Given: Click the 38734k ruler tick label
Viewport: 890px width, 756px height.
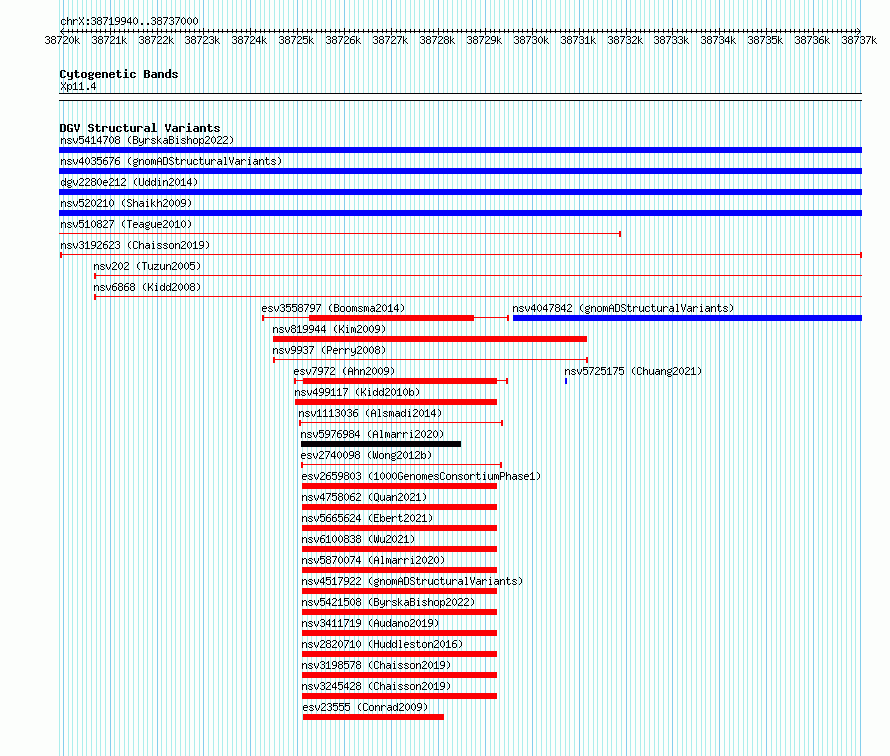Looking at the screenshot, I should click(718, 40).
